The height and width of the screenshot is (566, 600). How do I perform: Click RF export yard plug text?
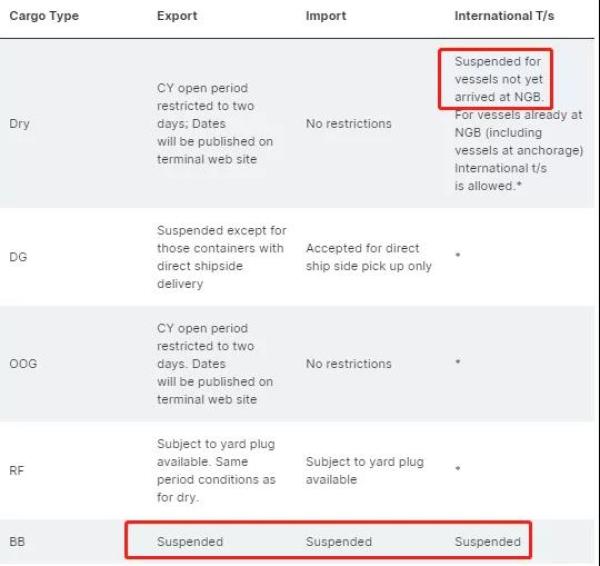click(x=215, y=471)
